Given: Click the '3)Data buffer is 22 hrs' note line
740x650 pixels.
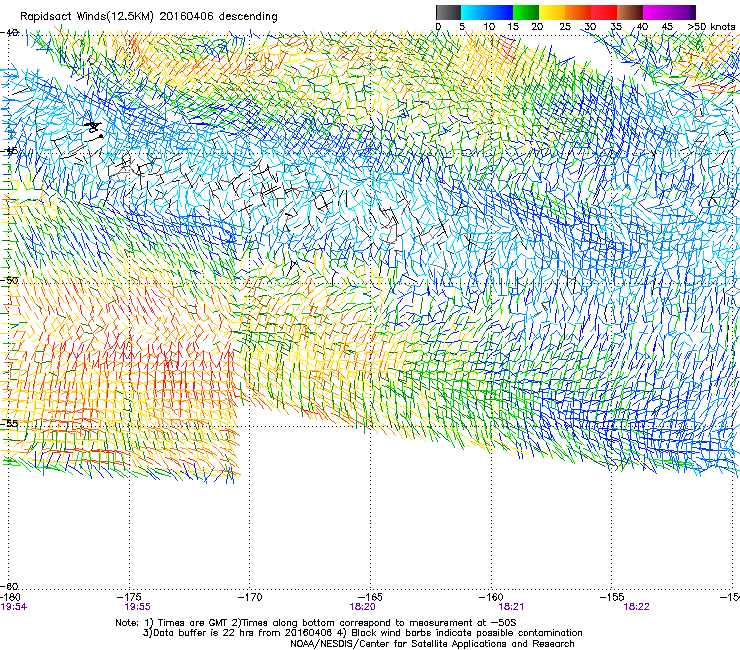Looking at the screenshot, I should [362, 633].
